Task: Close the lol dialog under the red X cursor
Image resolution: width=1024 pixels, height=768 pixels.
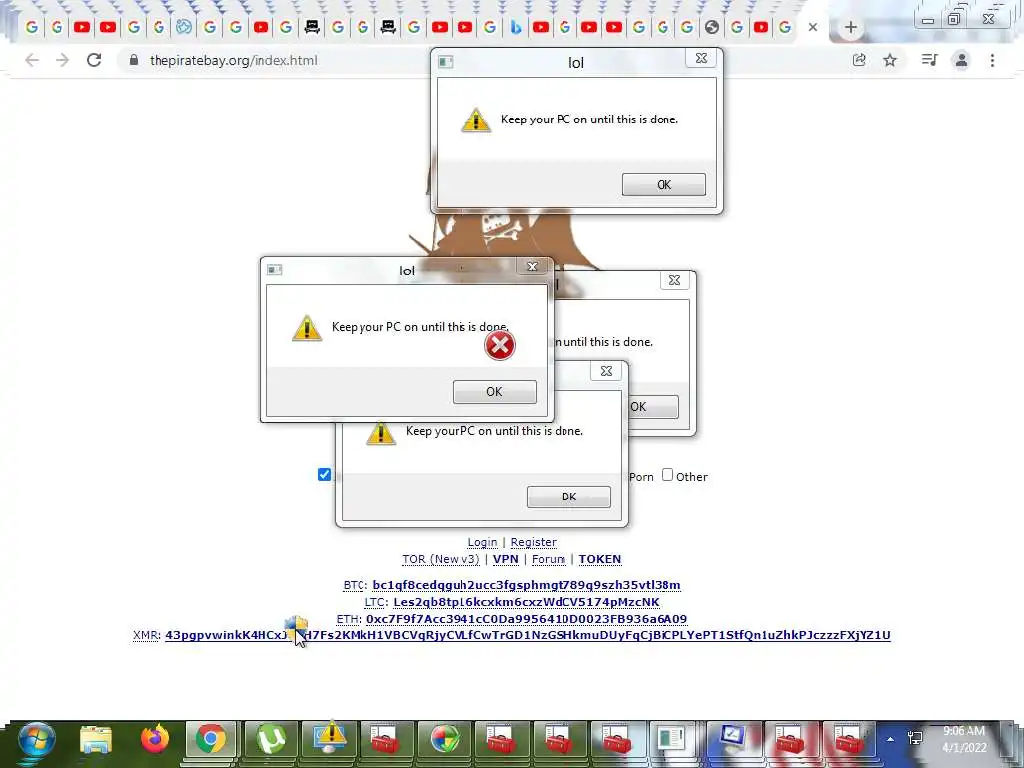Action: (x=532, y=266)
